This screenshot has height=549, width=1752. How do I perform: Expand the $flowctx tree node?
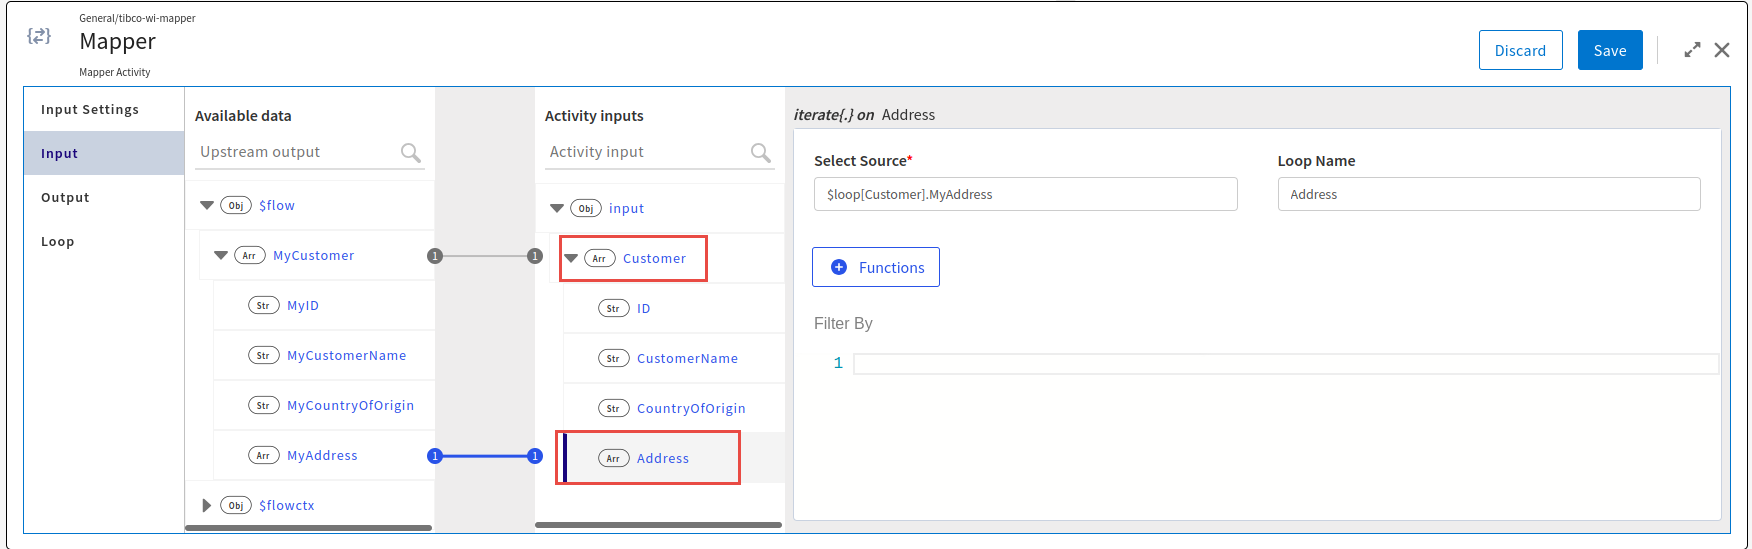tap(207, 505)
